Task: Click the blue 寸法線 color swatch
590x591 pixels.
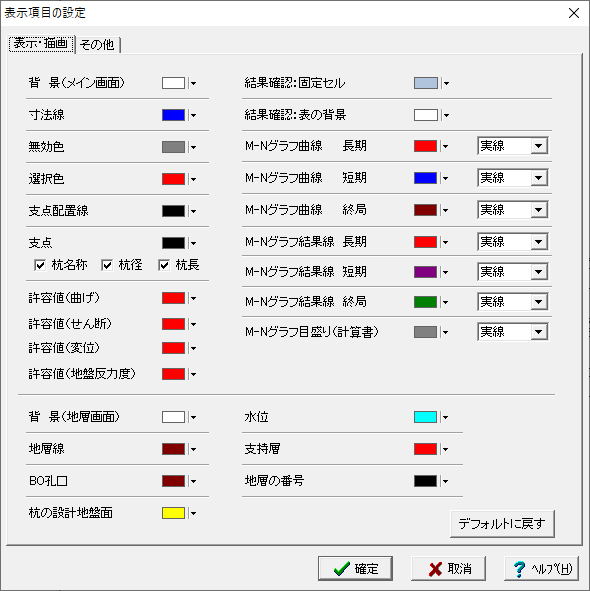Action: (x=173, y=115)
